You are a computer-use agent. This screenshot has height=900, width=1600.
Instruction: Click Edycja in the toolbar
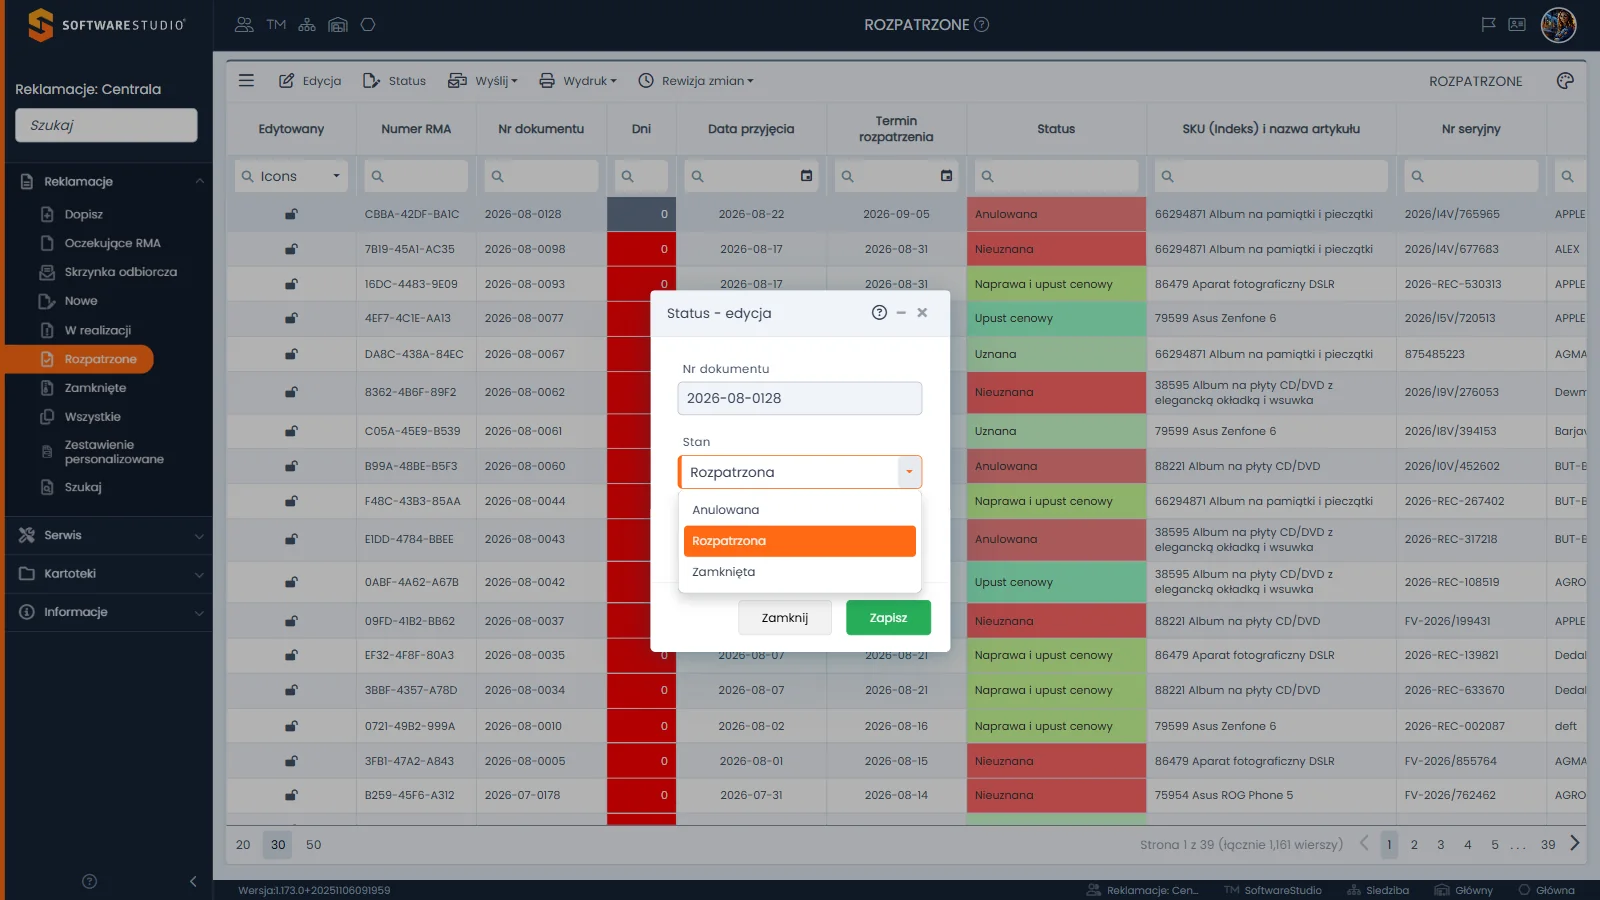310,81
